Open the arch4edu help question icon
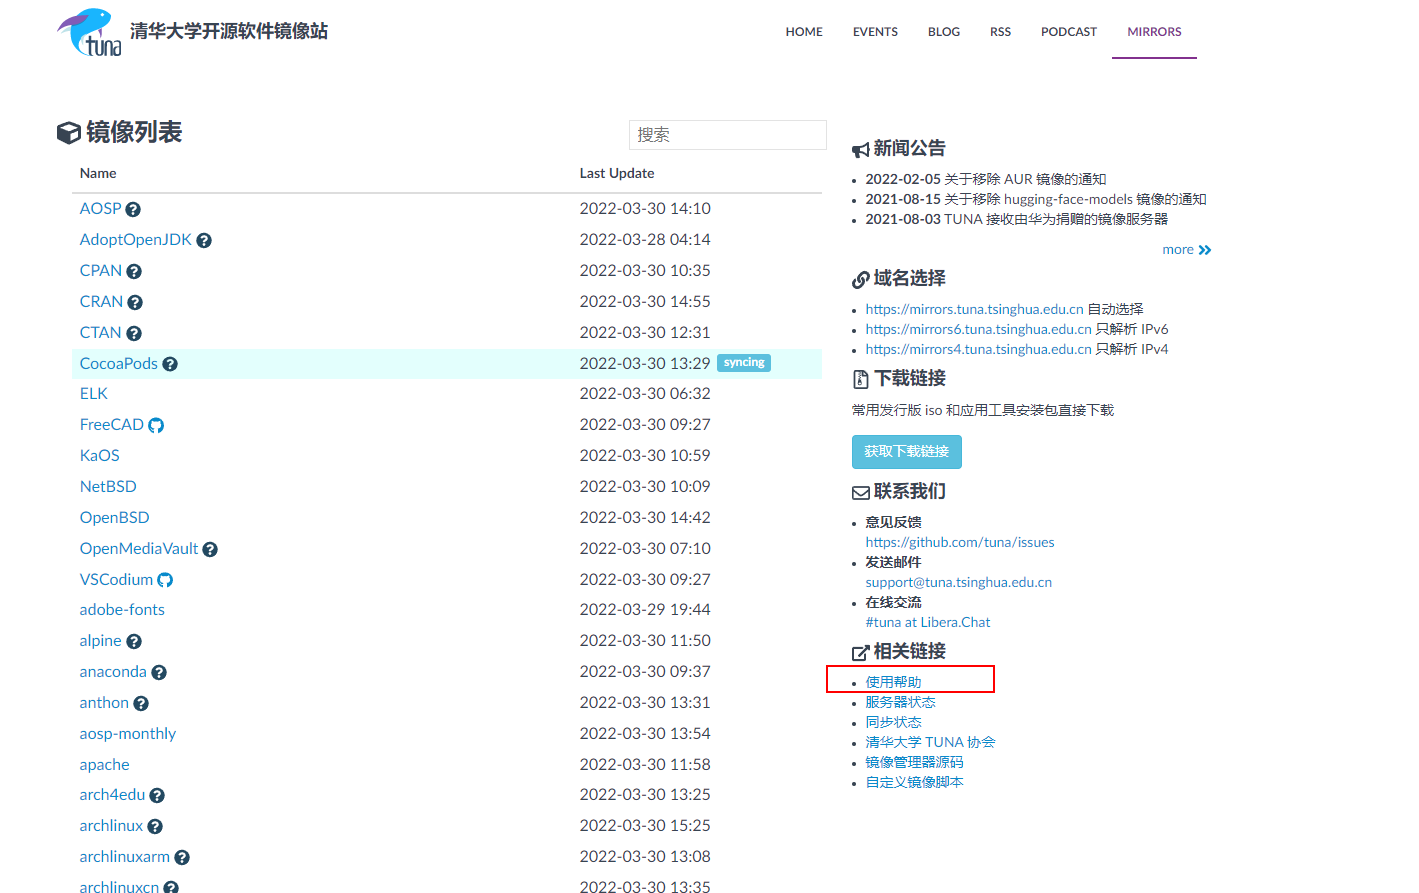Viewport: 1419px width, 893px height. 157,796
